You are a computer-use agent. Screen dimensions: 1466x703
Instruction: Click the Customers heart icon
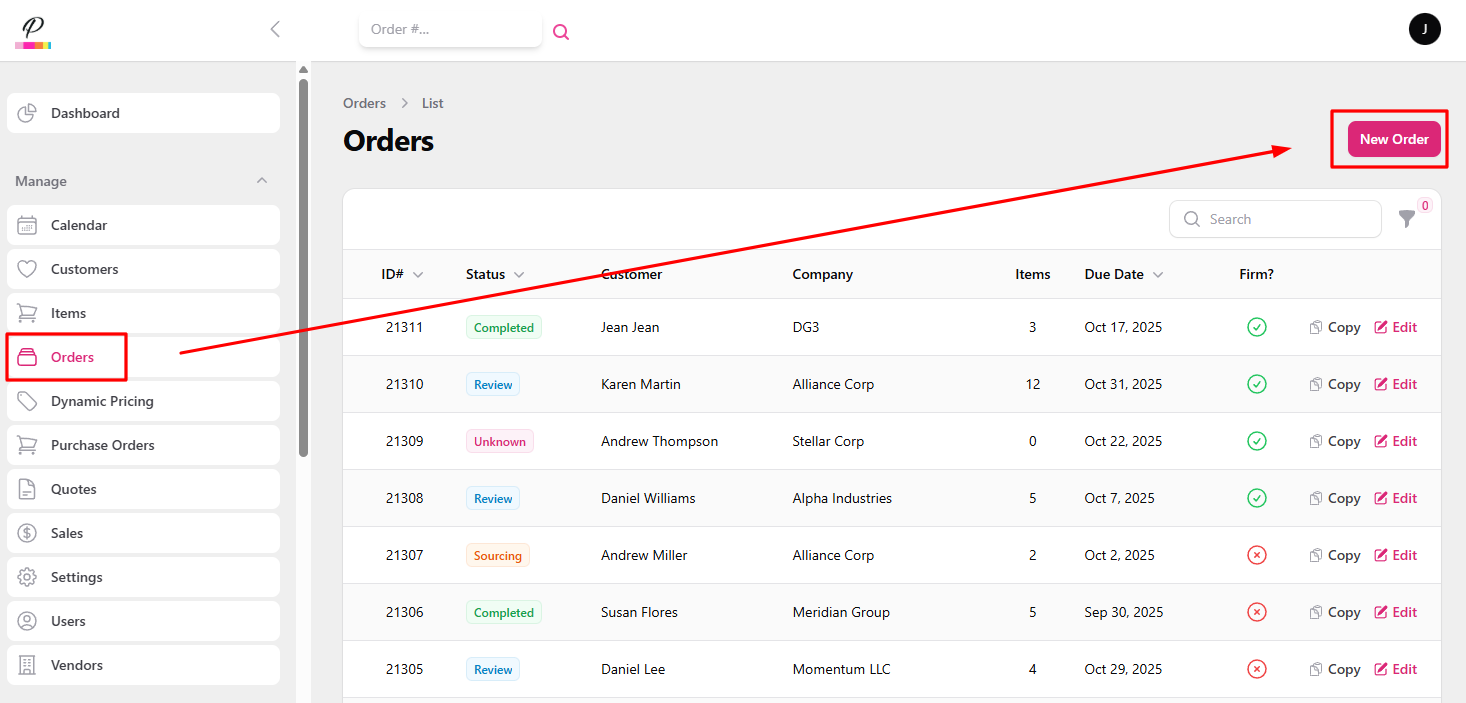point(28,269)
